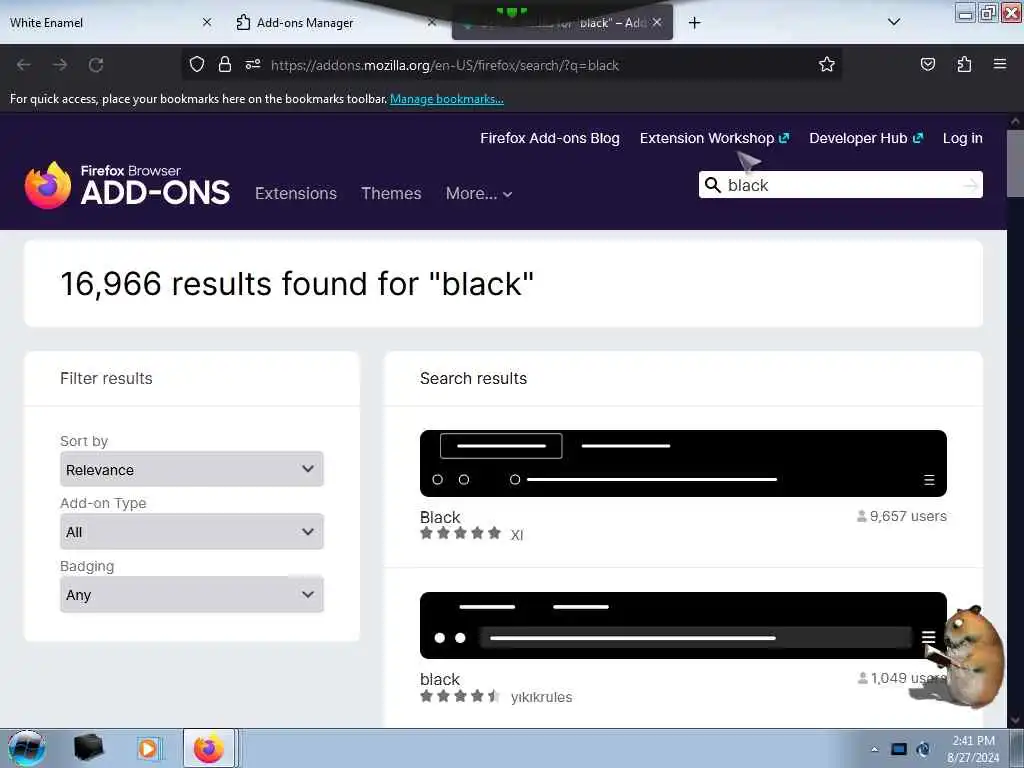Screen dimensions: 1024x768
Task: Open the black theme preview by yıkıkrules
Action: click(x=683, y=625)
